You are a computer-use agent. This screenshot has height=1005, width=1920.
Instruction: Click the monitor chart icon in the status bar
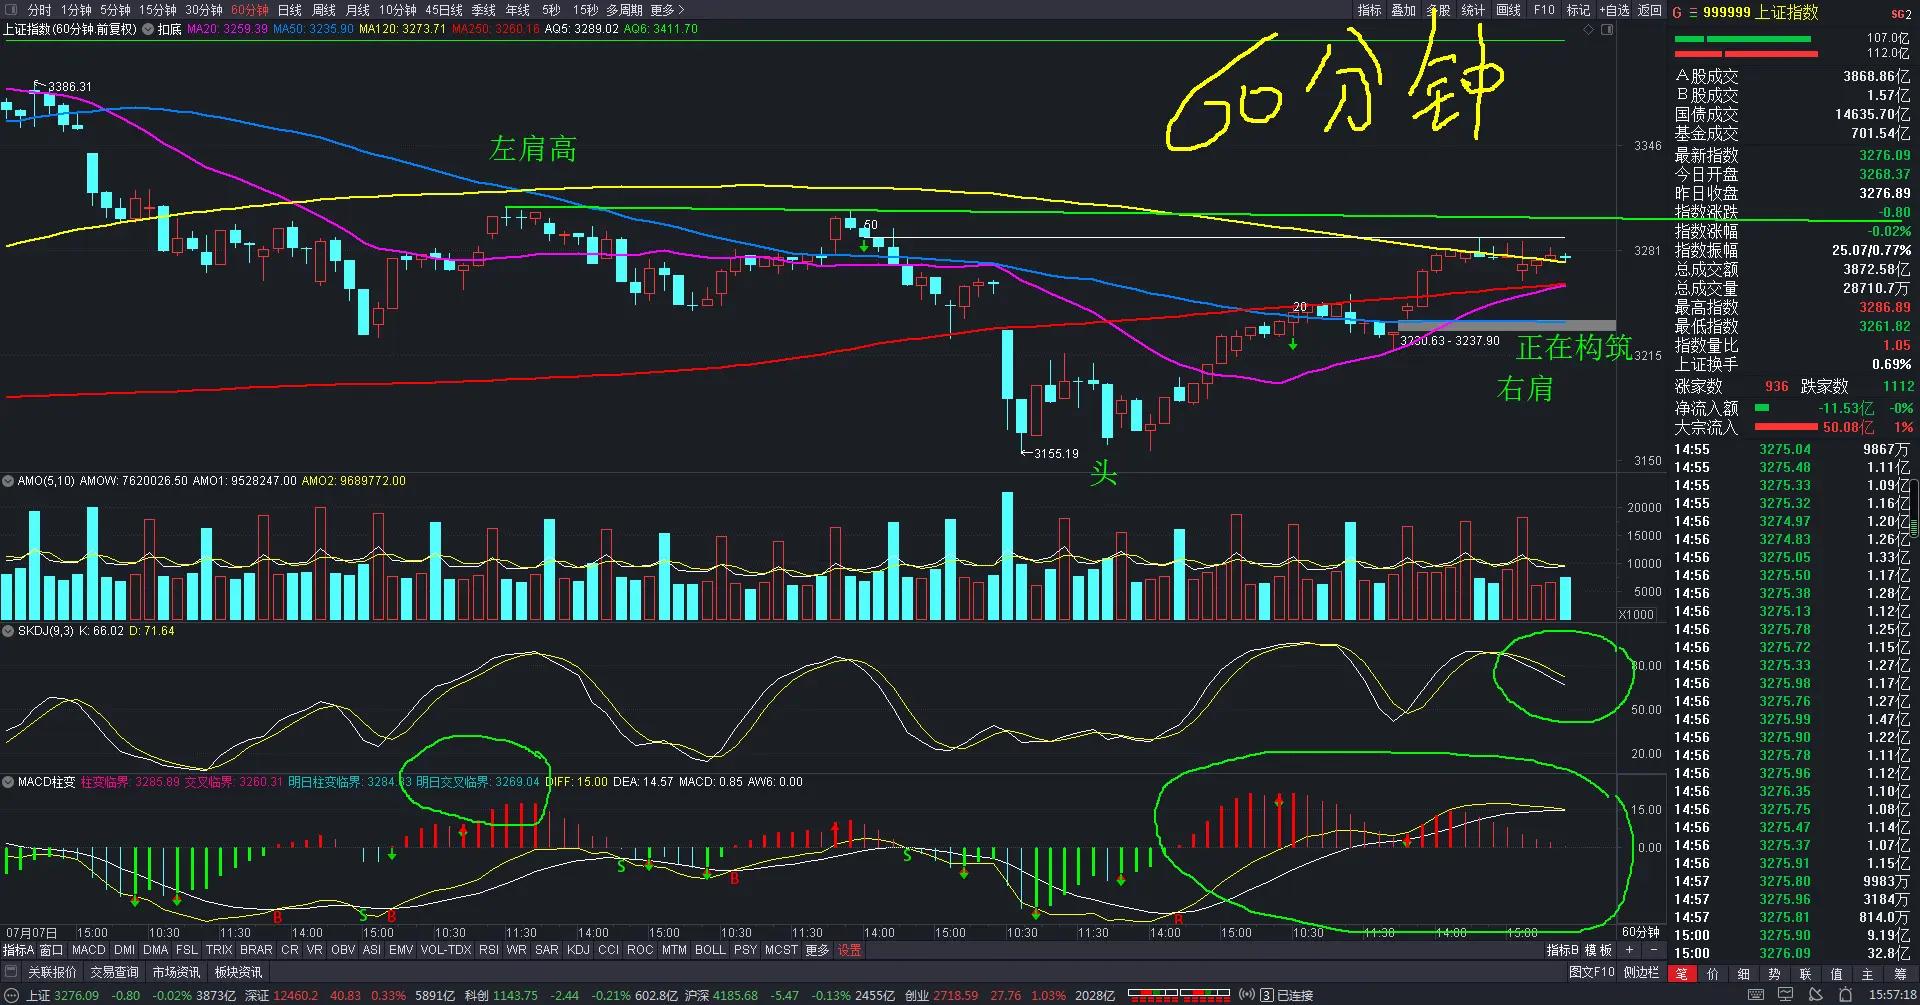1786,995
